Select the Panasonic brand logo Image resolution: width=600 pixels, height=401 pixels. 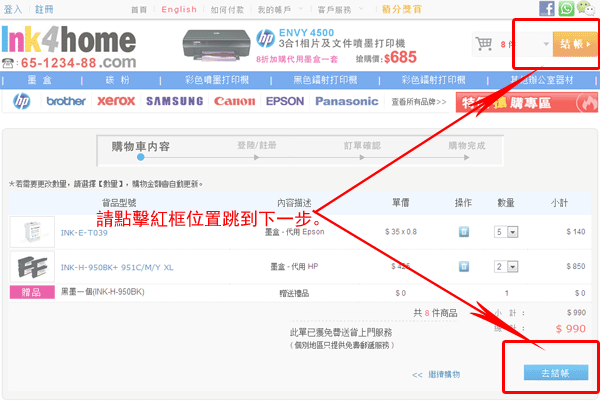347,101
